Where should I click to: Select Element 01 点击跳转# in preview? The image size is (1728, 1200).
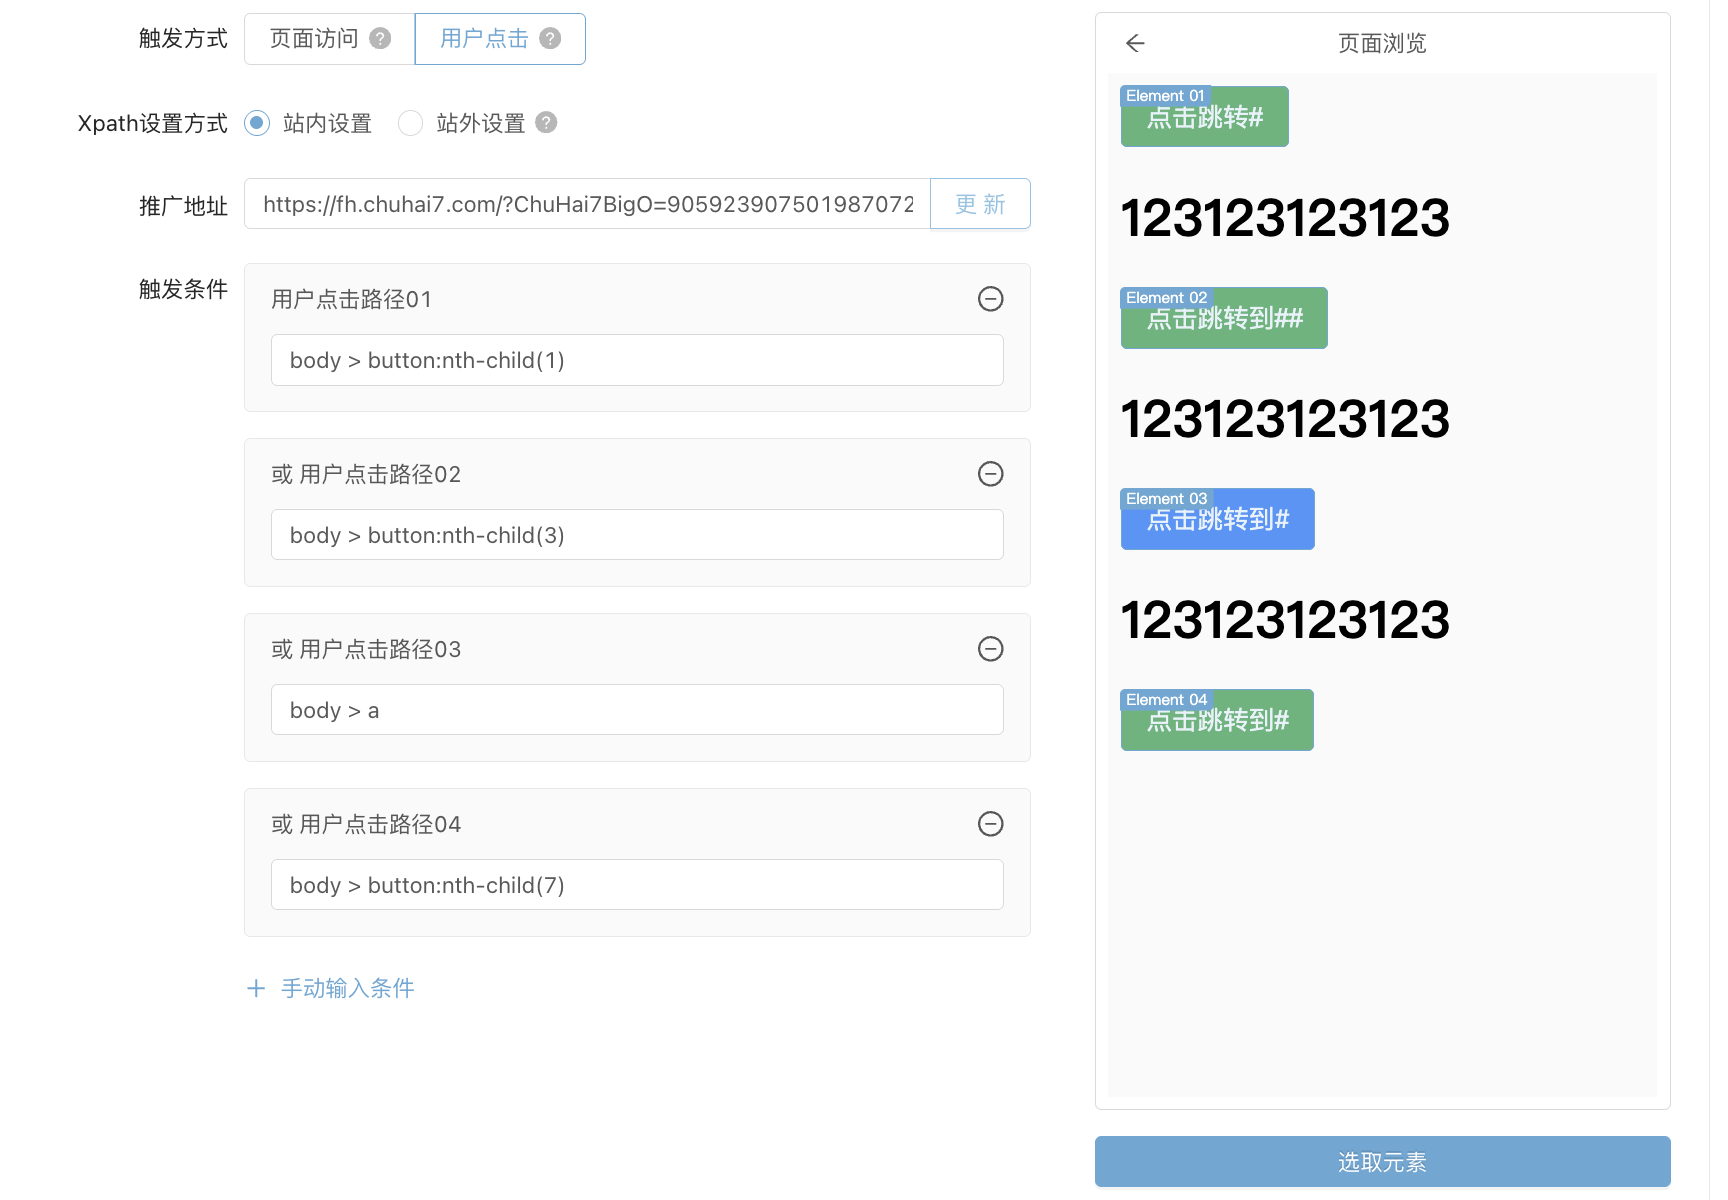tap(1204, 118)
